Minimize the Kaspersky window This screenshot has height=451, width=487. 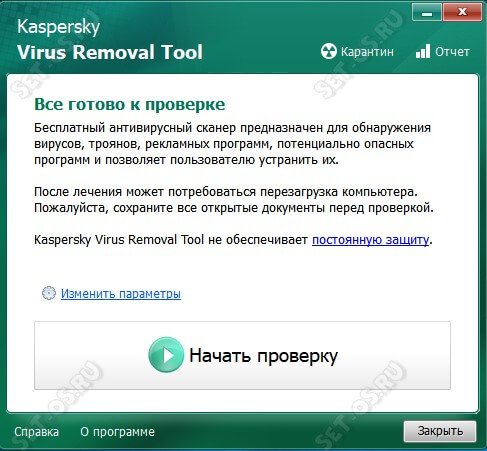coord(427,12)
